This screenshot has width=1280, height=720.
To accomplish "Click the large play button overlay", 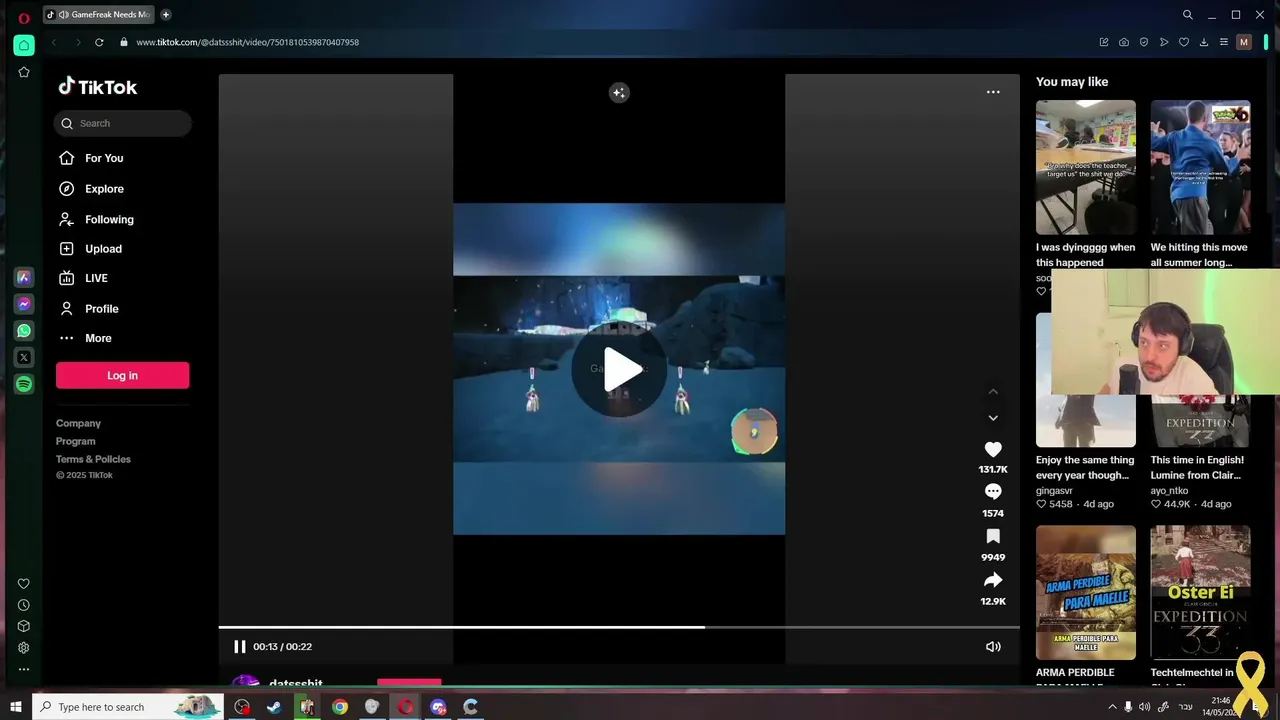I will (x=619, y=369).
